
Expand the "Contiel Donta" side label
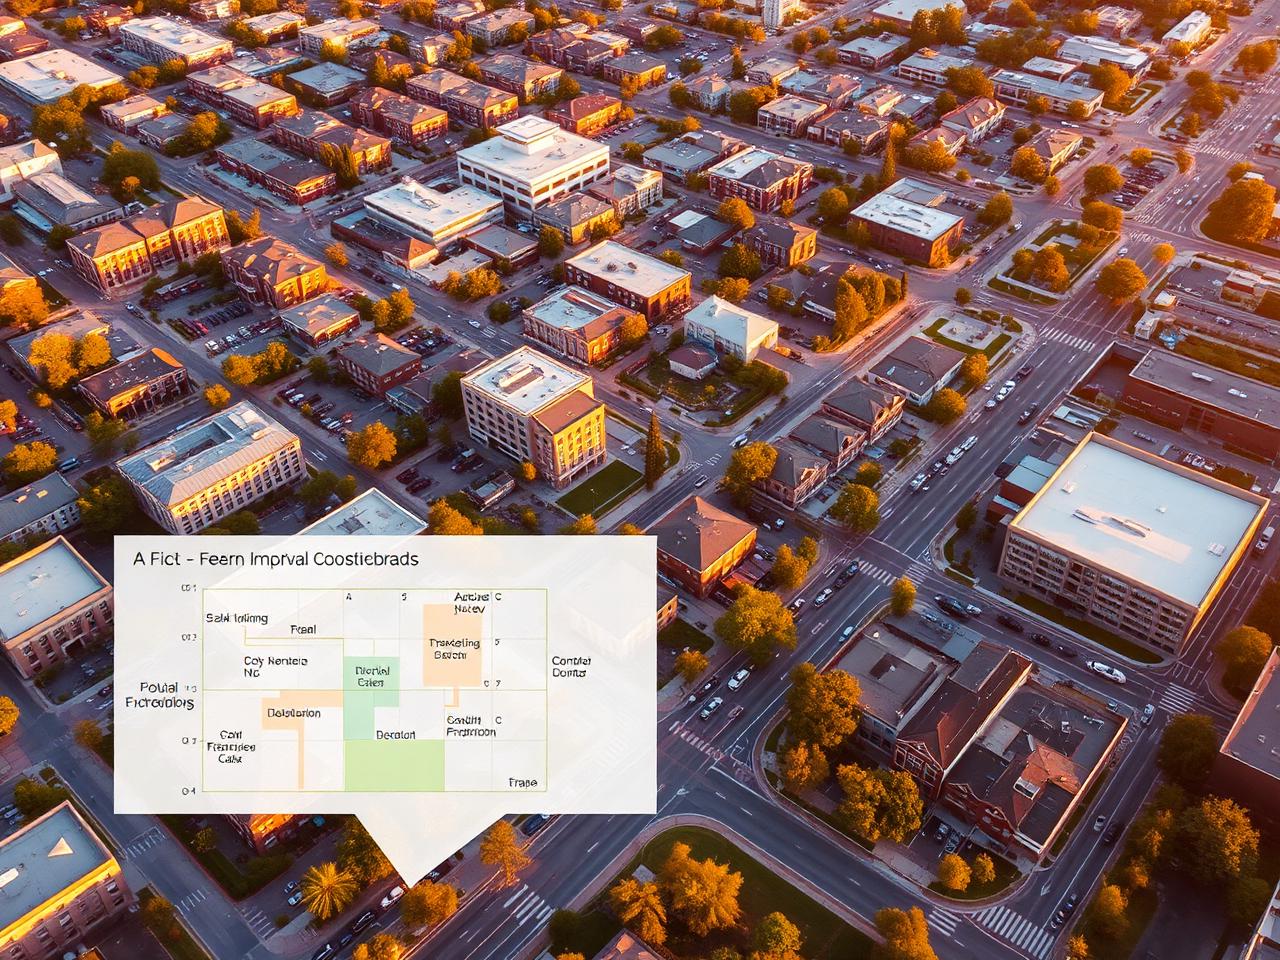click(x=571, y=666)
